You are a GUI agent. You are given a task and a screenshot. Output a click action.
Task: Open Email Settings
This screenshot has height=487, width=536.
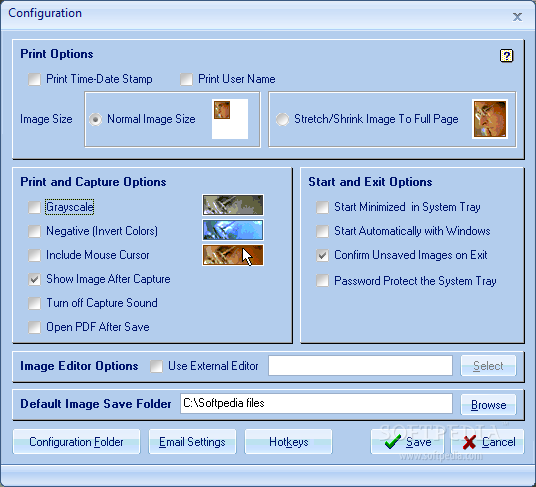pos(192,442)
